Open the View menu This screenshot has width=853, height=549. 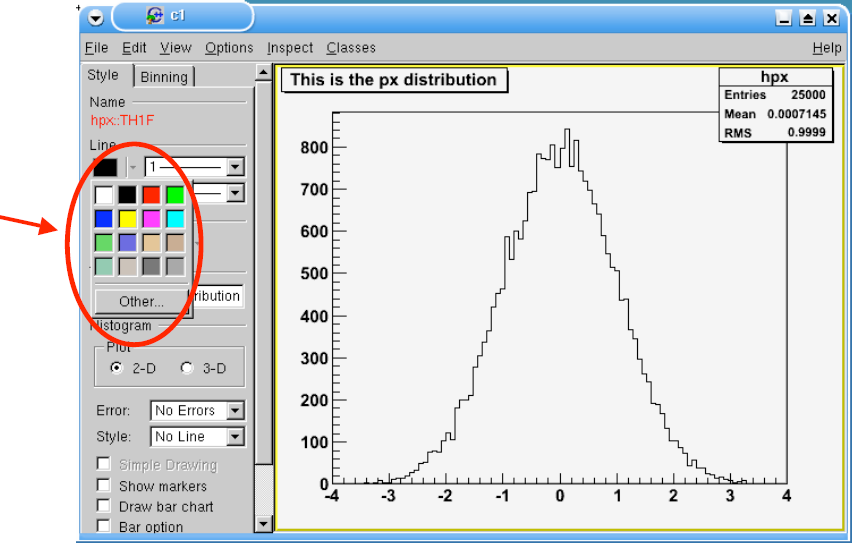(176, 48)
